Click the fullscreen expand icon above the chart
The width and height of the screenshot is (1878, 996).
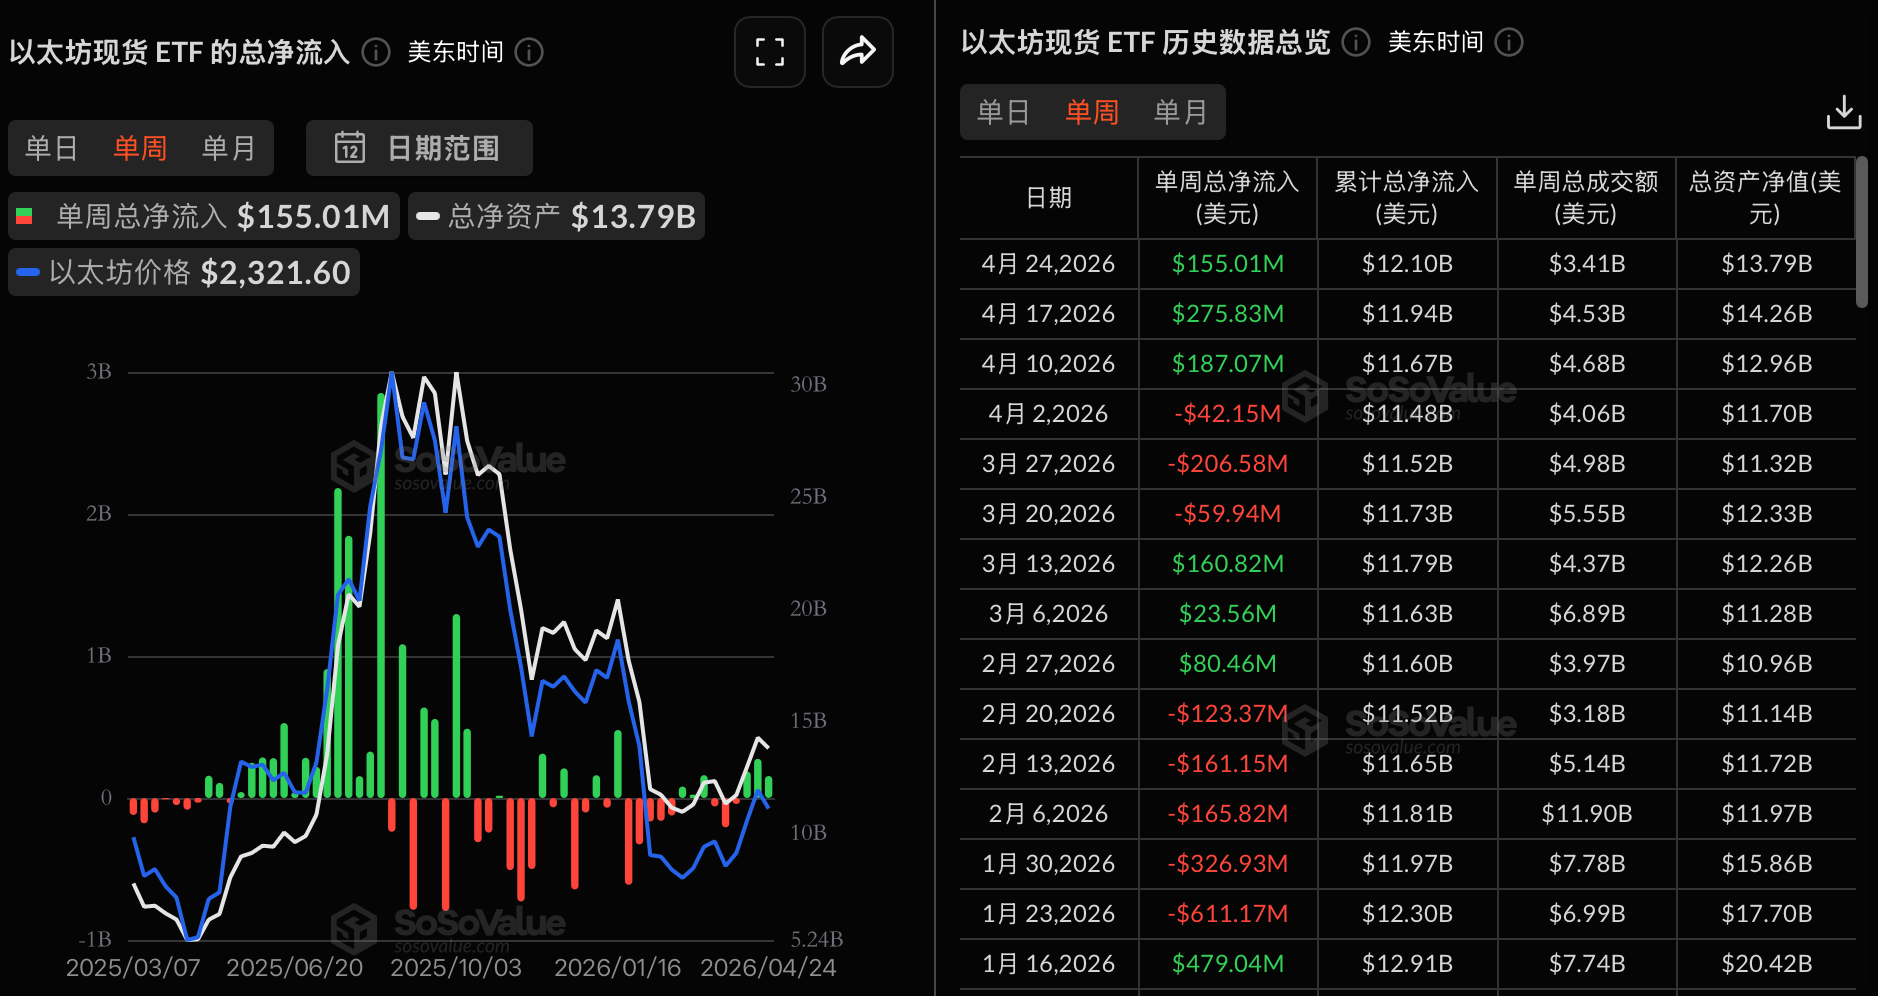pyautogui.click(x=769, y=52)
